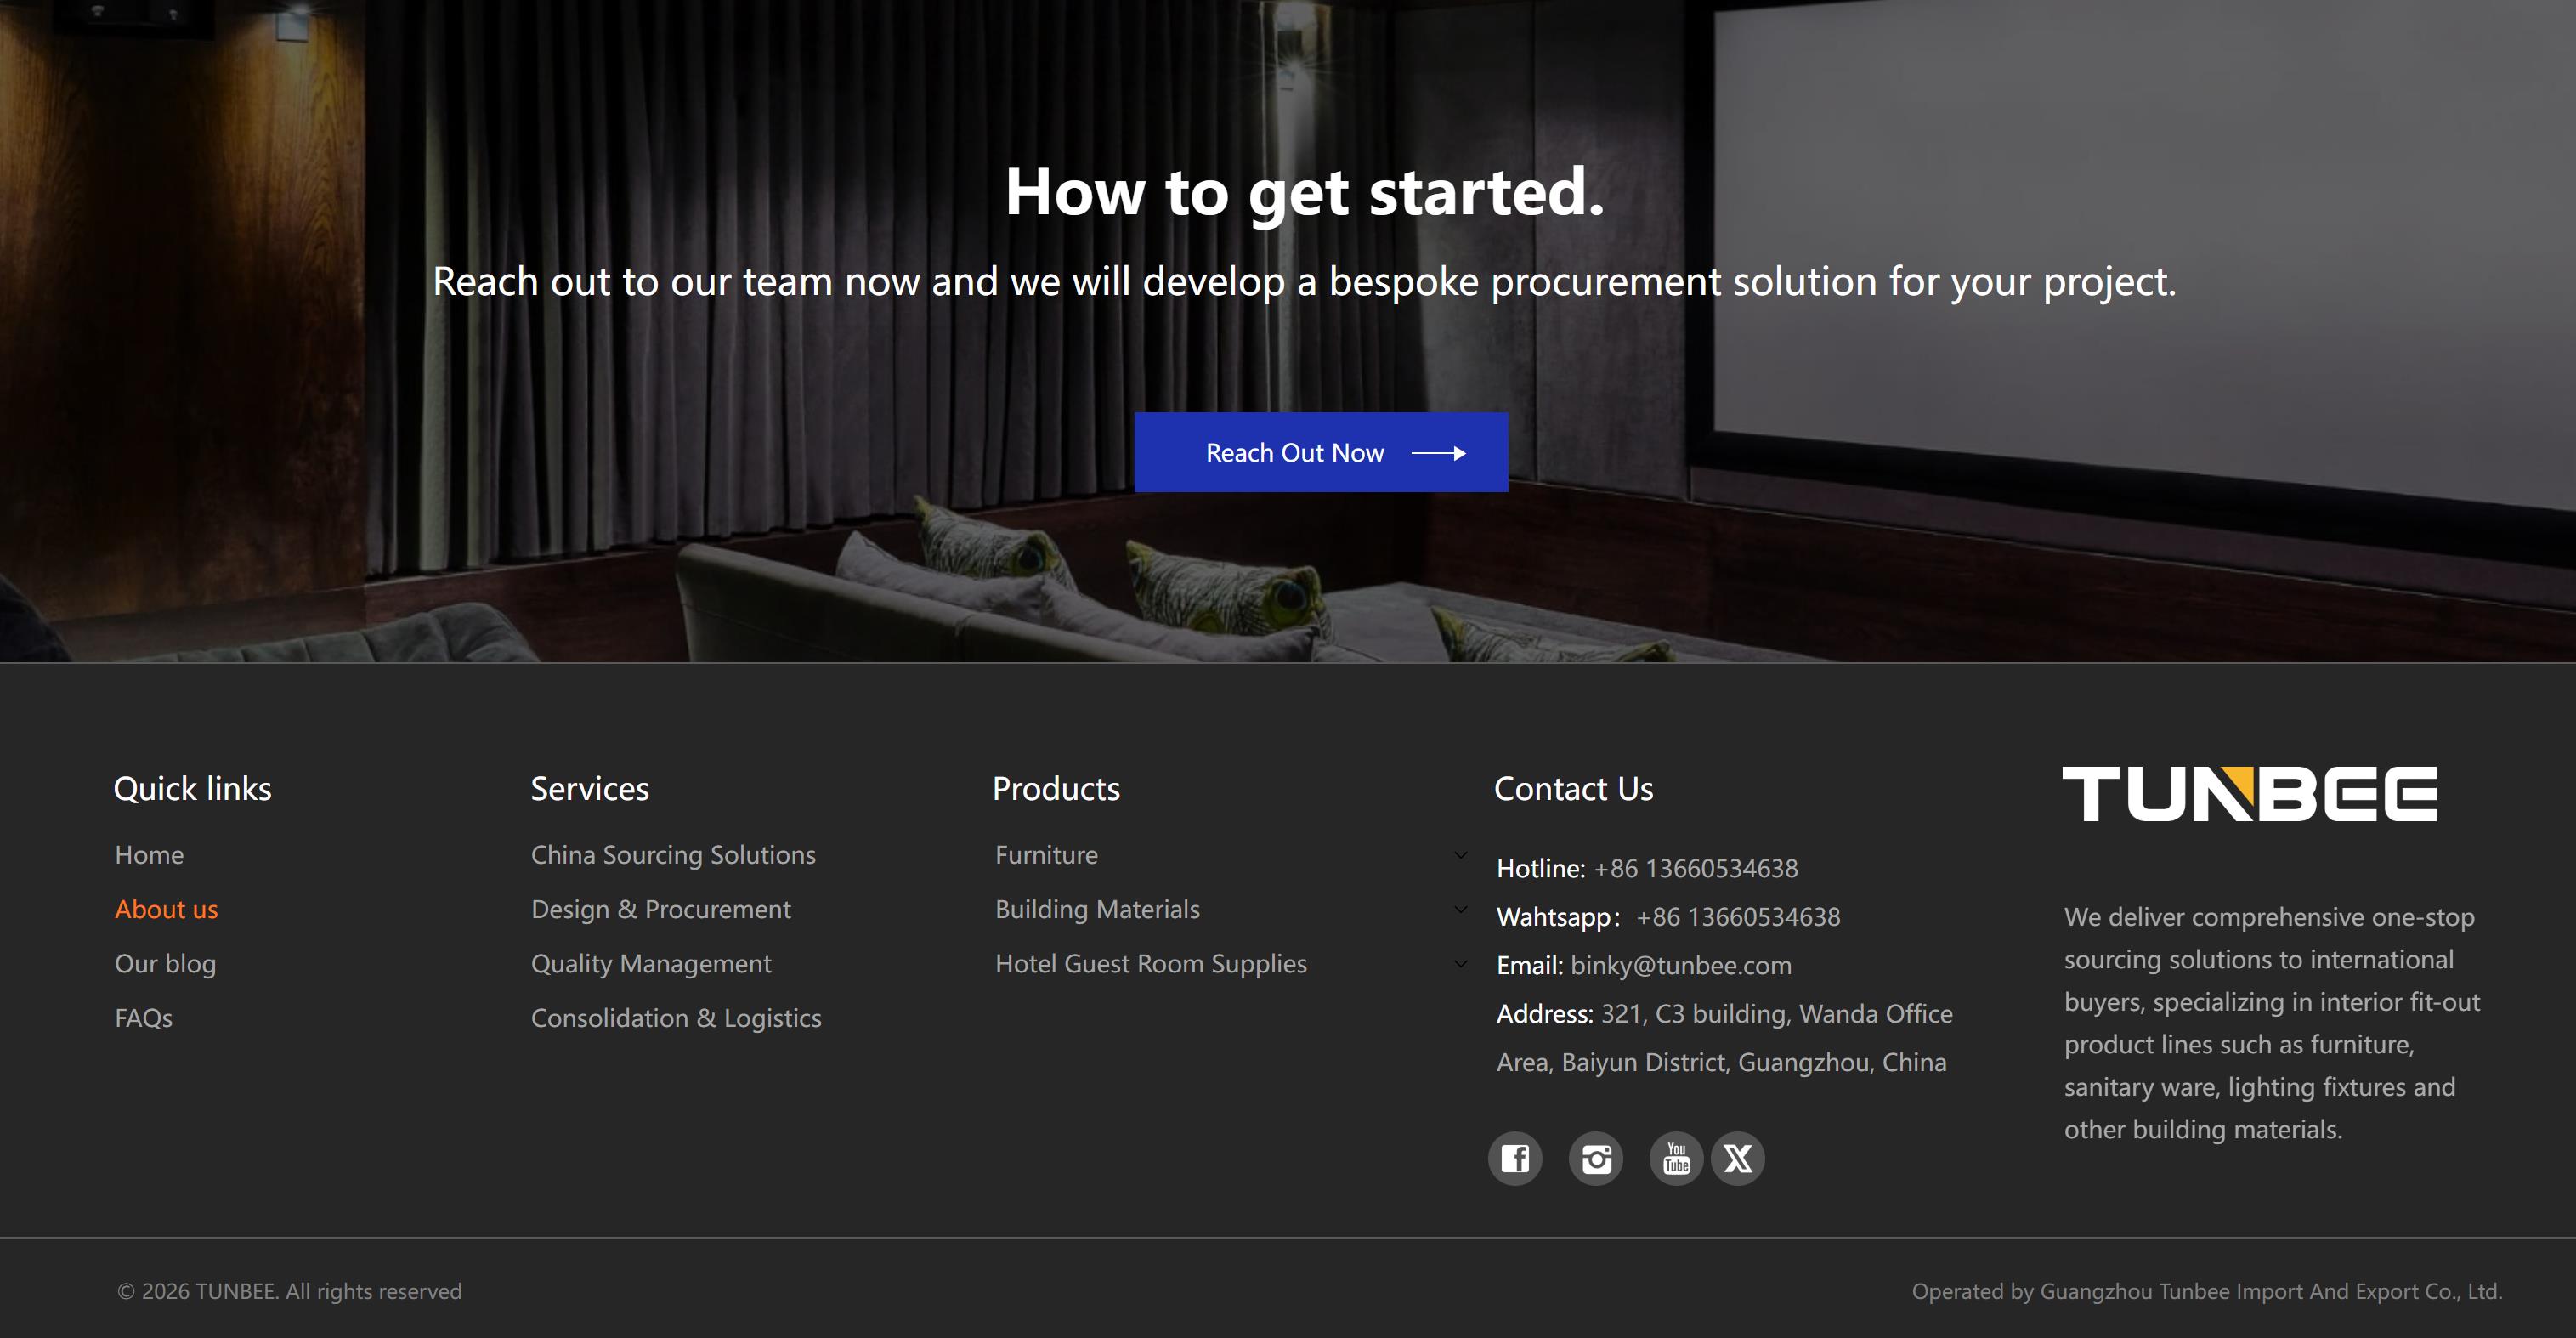
Task: Click the bespoke procurement solution subtitle
Action: [x=1304, y=281]
